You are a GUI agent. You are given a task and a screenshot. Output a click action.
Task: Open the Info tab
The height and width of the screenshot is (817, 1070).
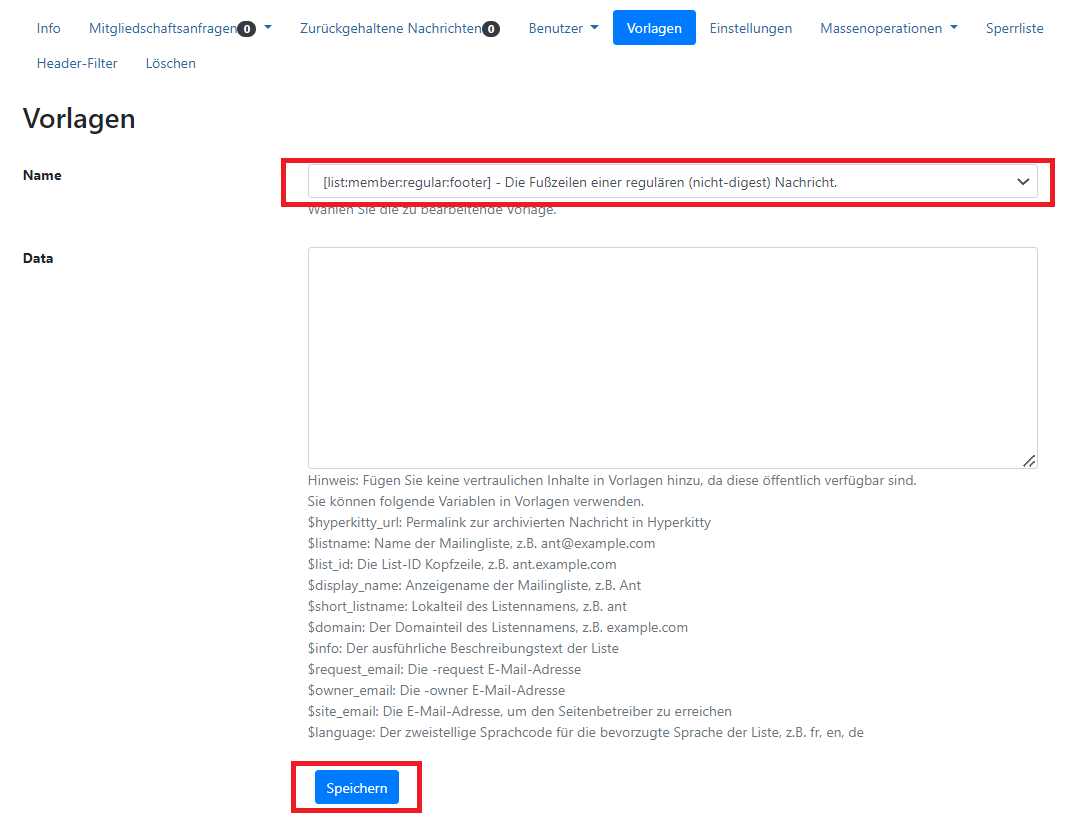tap(48, 27)
